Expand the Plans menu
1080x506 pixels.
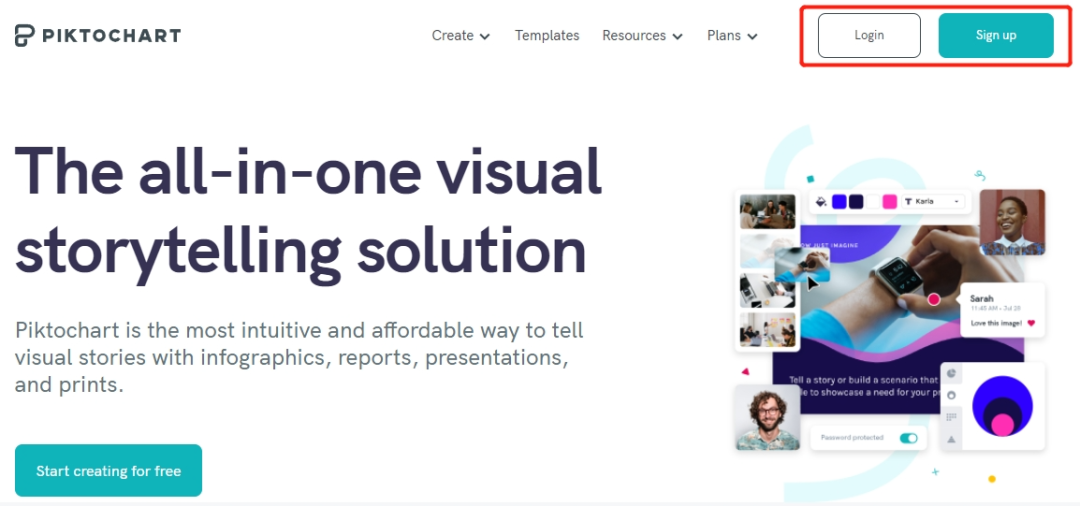coord(732,36)
